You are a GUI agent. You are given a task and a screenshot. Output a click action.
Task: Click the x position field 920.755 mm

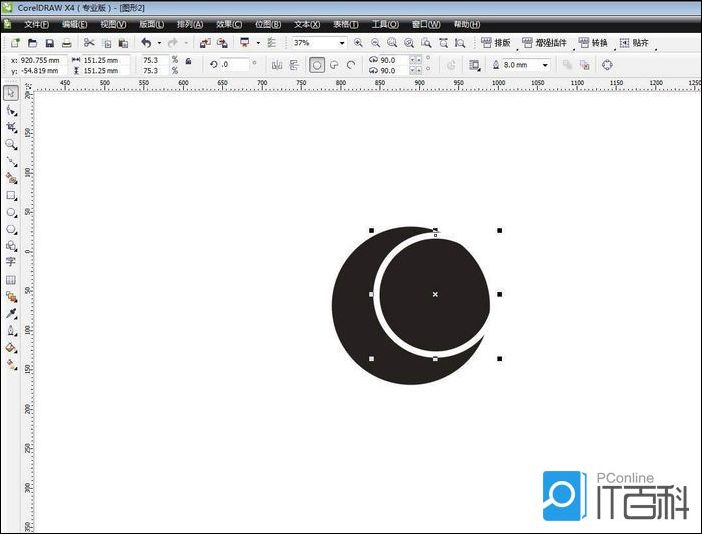43,60
